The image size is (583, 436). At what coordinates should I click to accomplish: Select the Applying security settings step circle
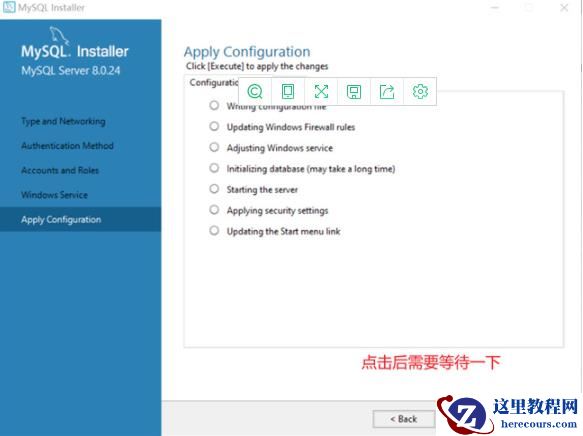214,210
